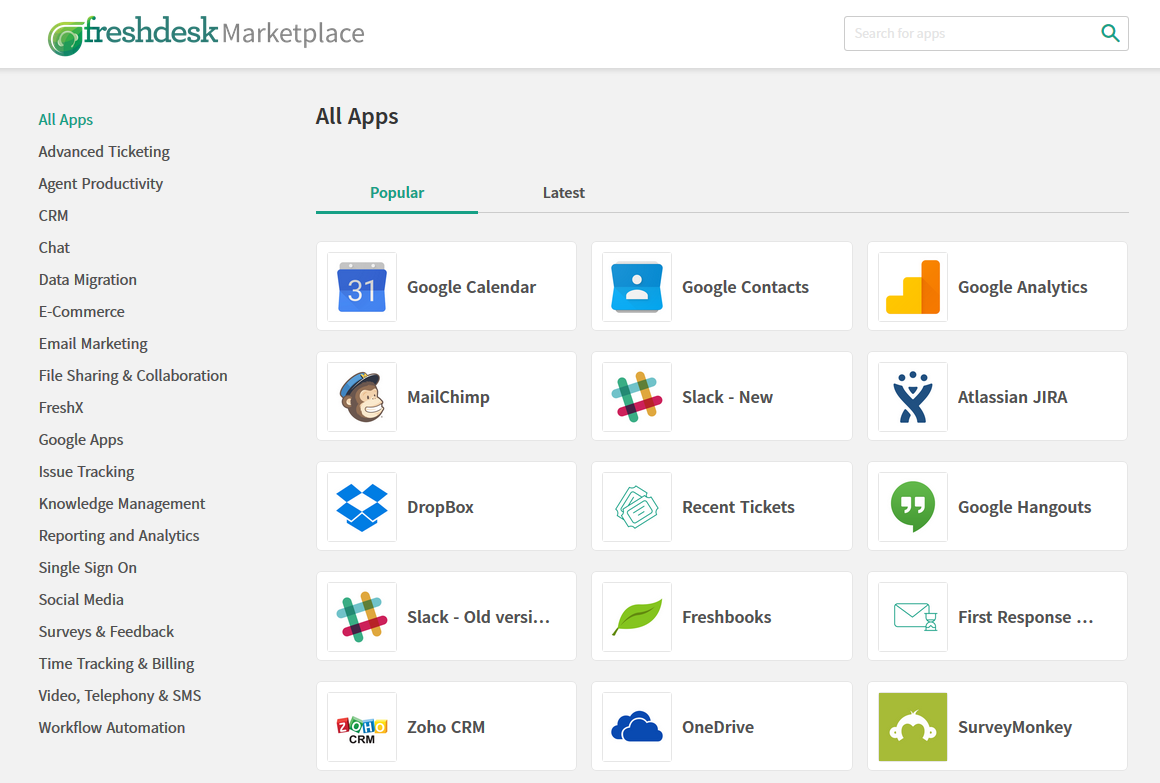Screen dimensions: 1160x783
Task: Click the Google Calendar app icon
Action: 362,287
